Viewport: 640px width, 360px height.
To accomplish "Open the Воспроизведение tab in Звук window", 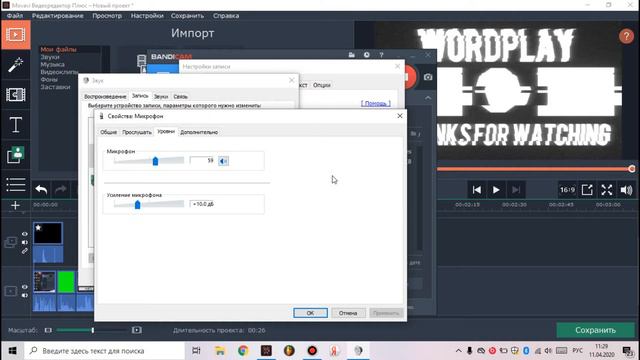I will point(105,97).
